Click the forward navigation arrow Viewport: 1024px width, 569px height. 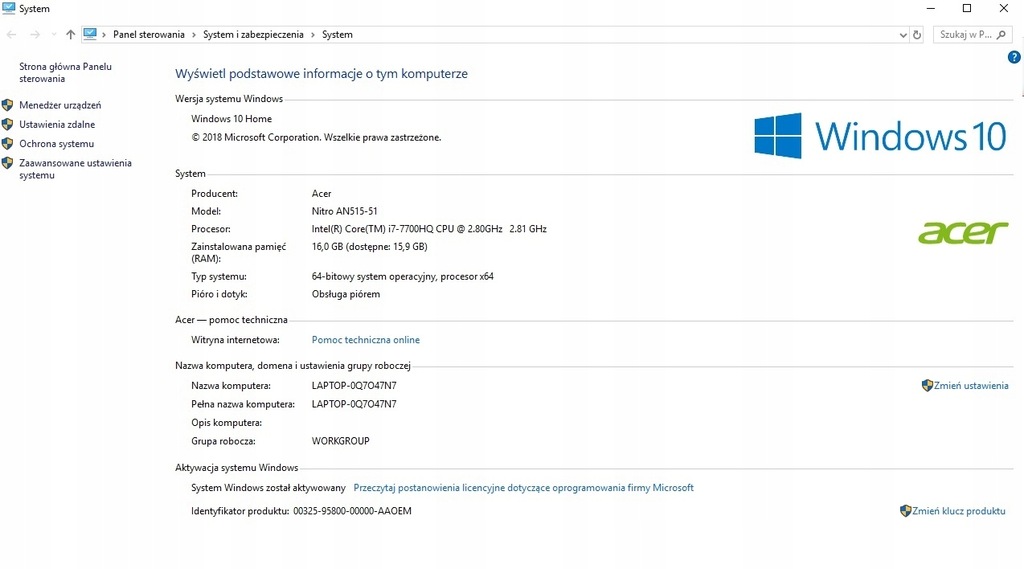coord(35,35)
